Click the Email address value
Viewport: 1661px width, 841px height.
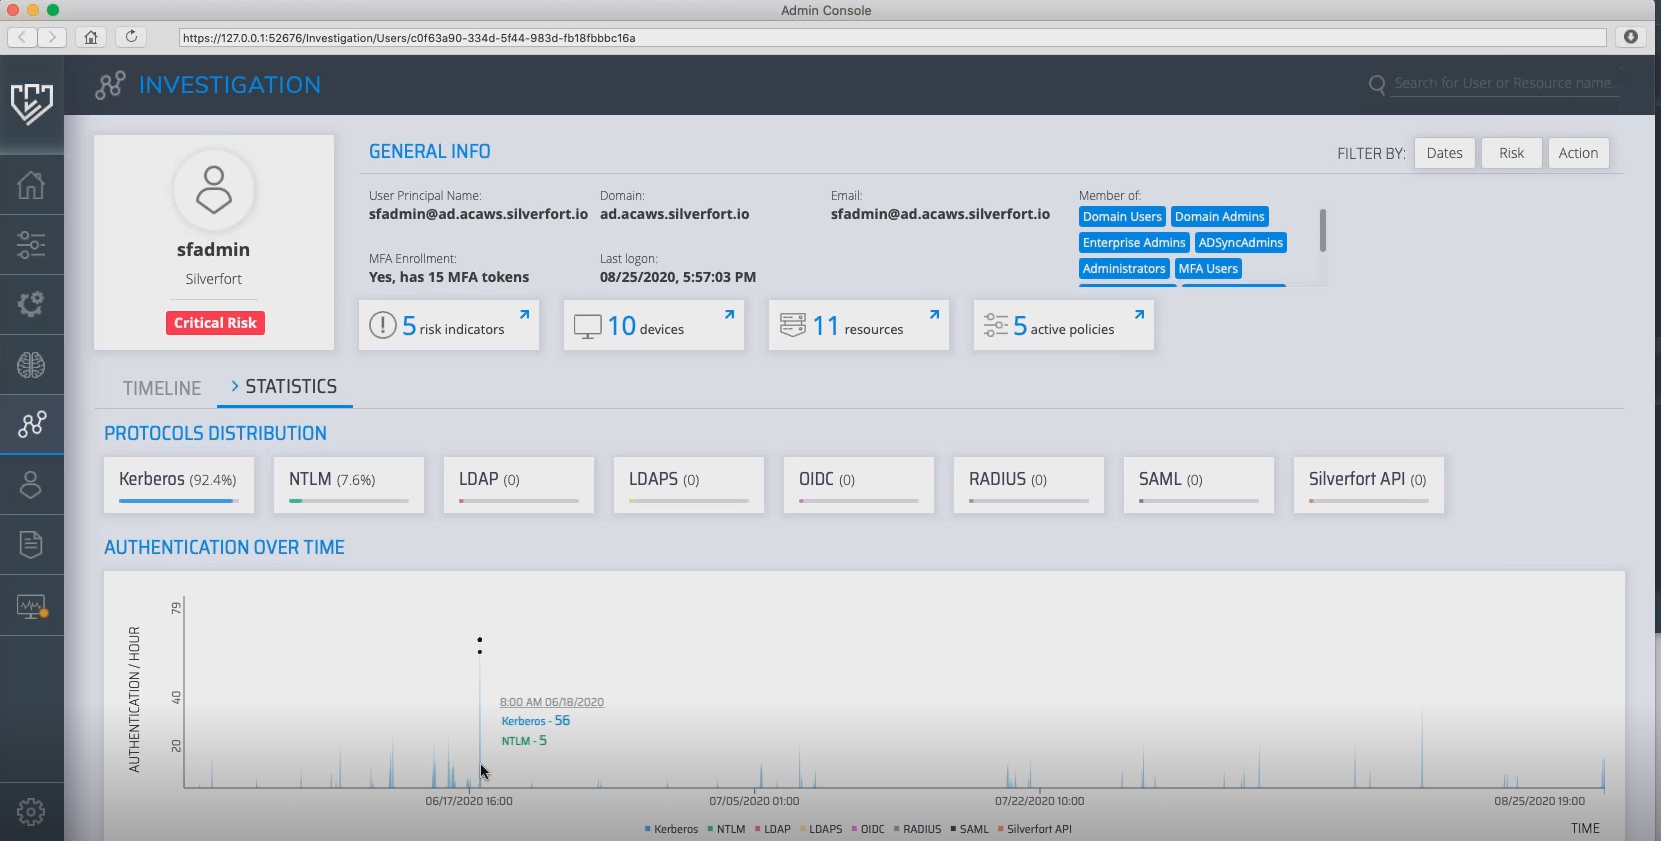point(940,214)
